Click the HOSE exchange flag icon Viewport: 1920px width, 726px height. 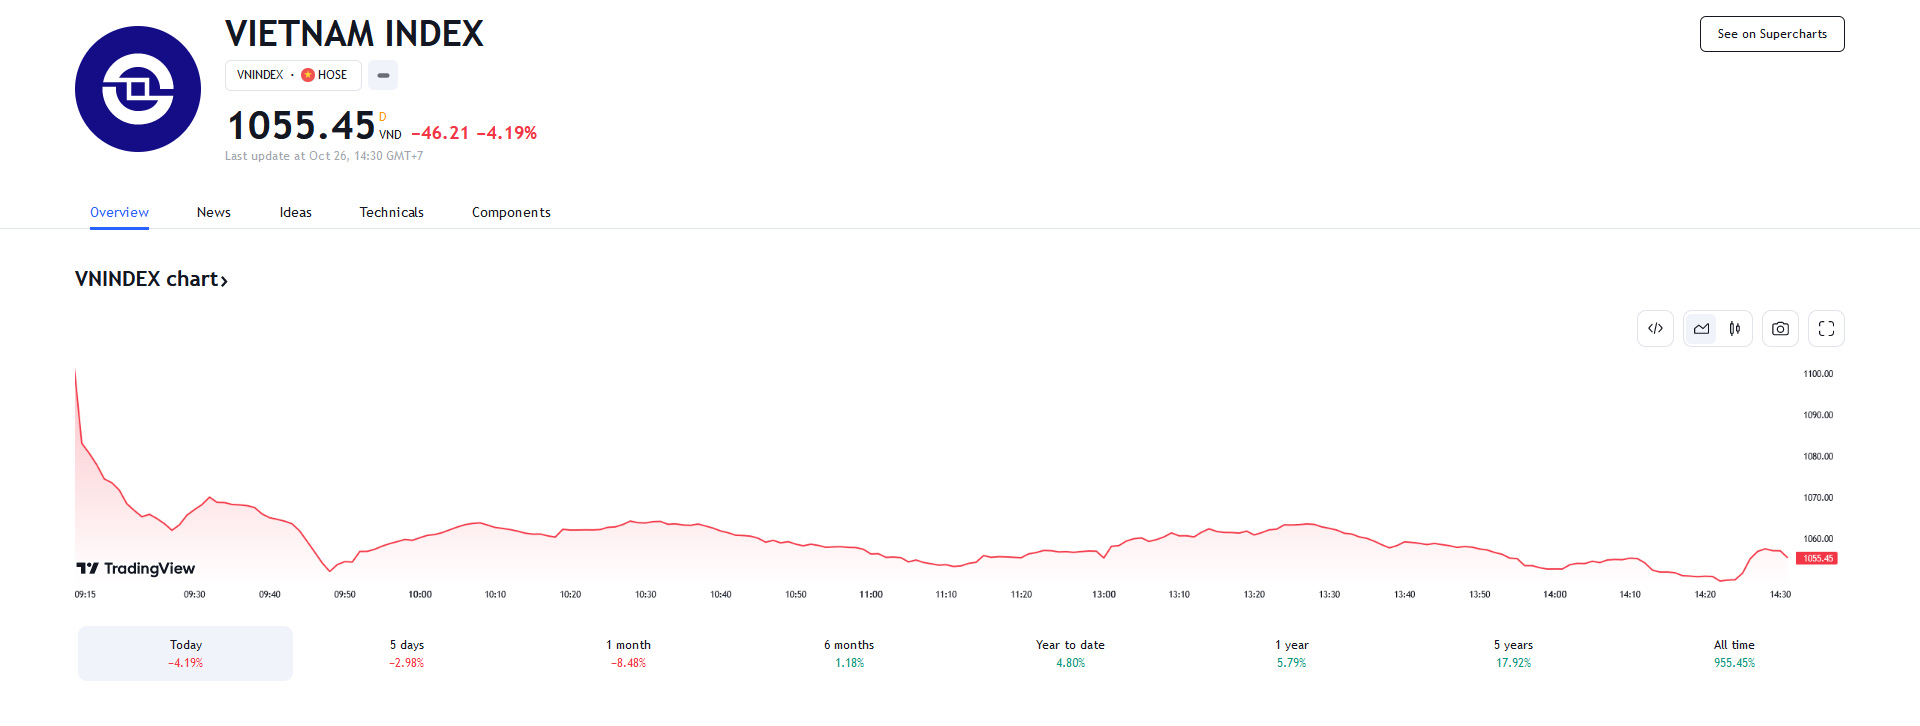click(x=308, y=75)
